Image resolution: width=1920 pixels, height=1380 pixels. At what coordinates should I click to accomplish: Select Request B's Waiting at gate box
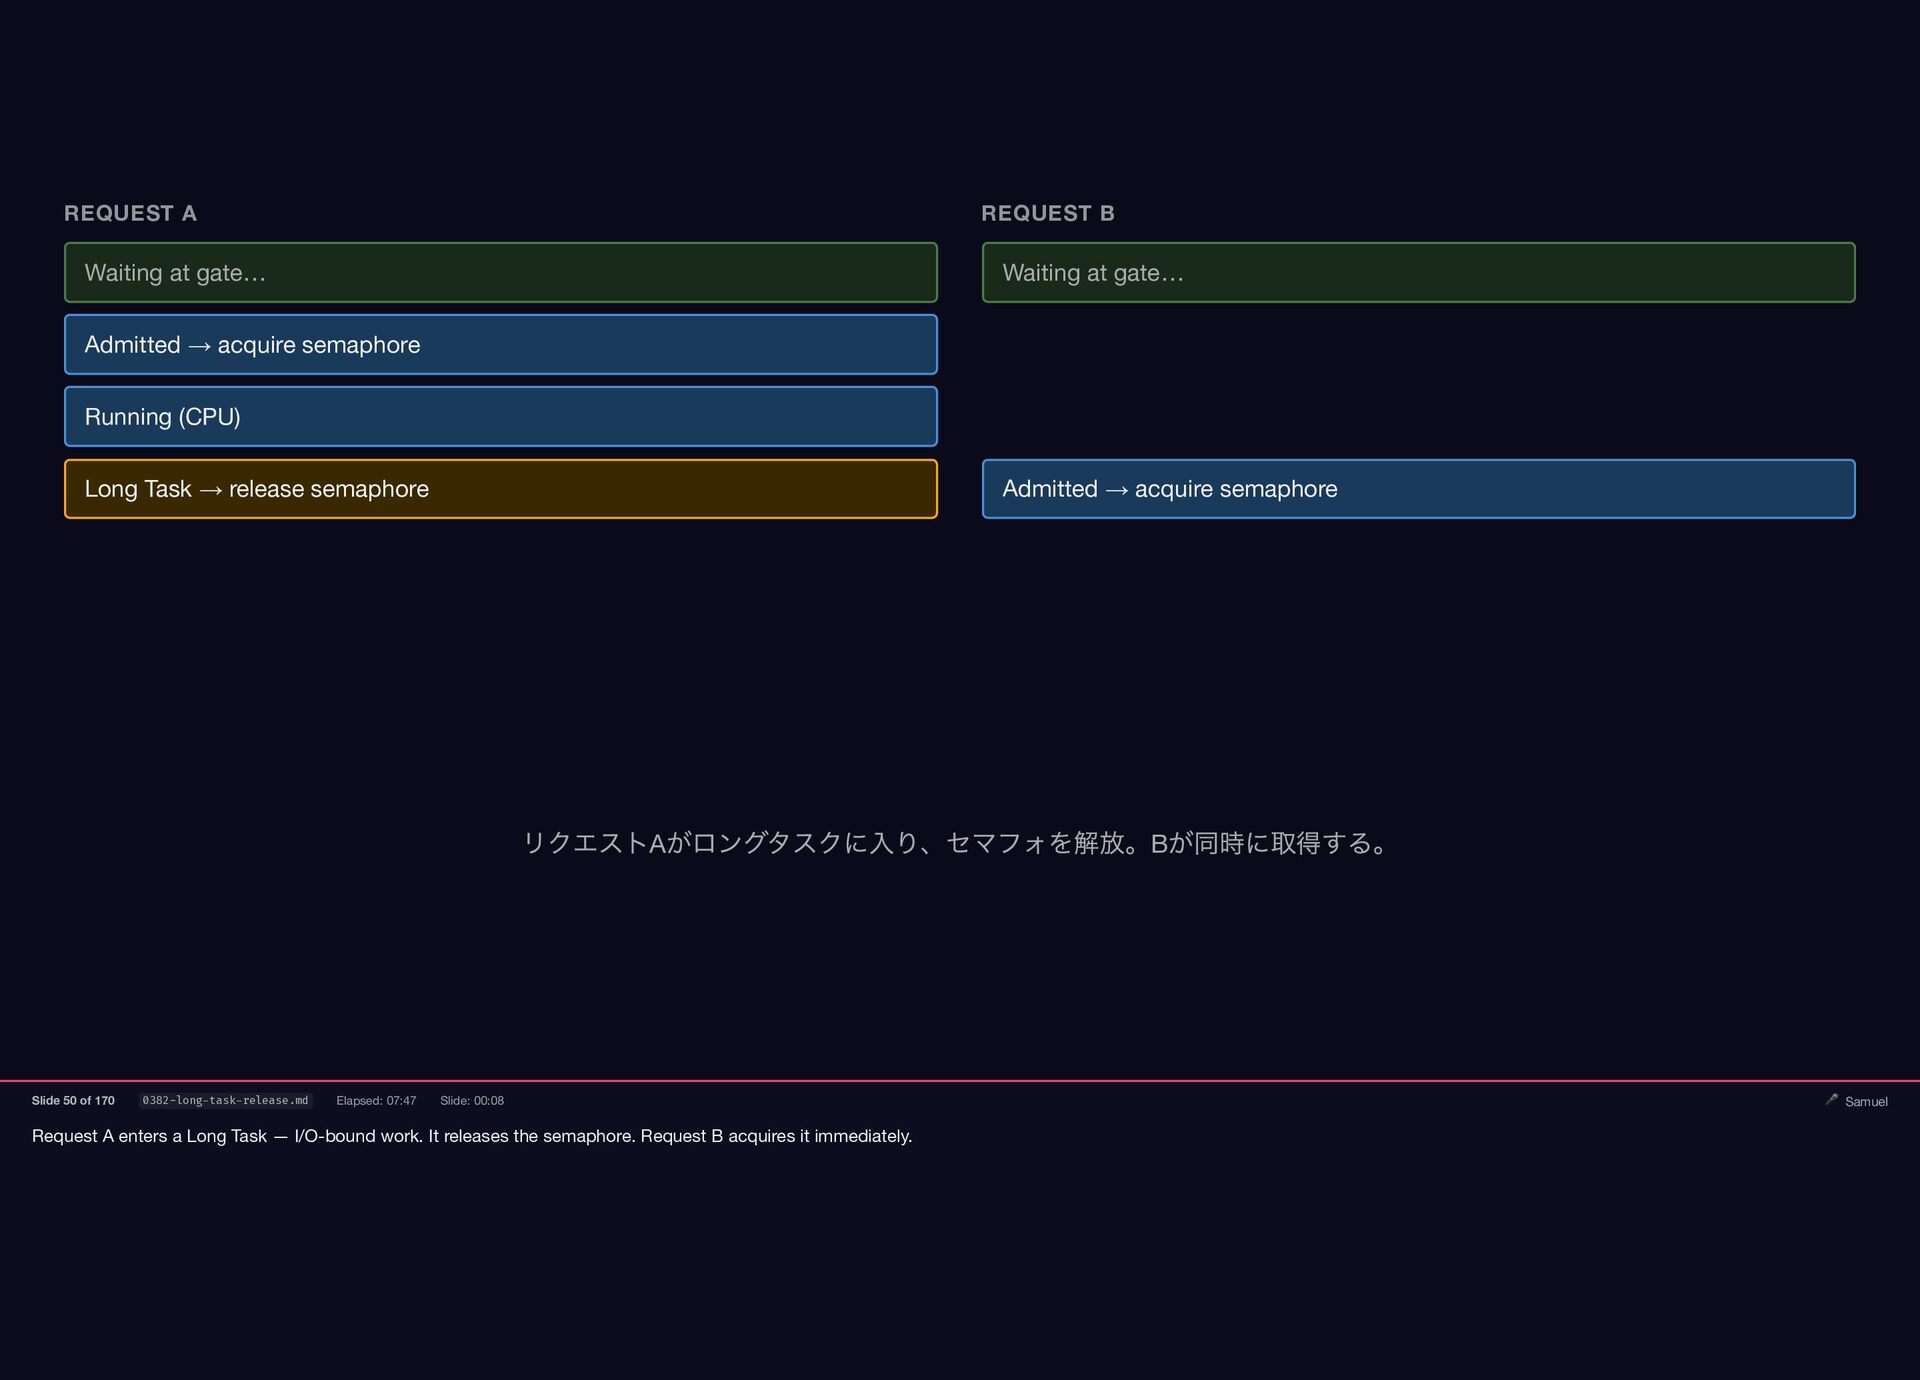coord(1418,272)
